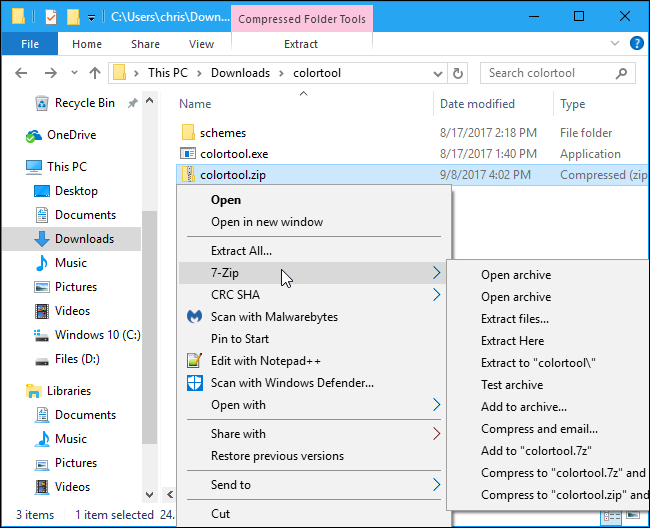Click the Date modified column header
The width and height of the screenshot is (650, 528).
[x=478, y=104]
